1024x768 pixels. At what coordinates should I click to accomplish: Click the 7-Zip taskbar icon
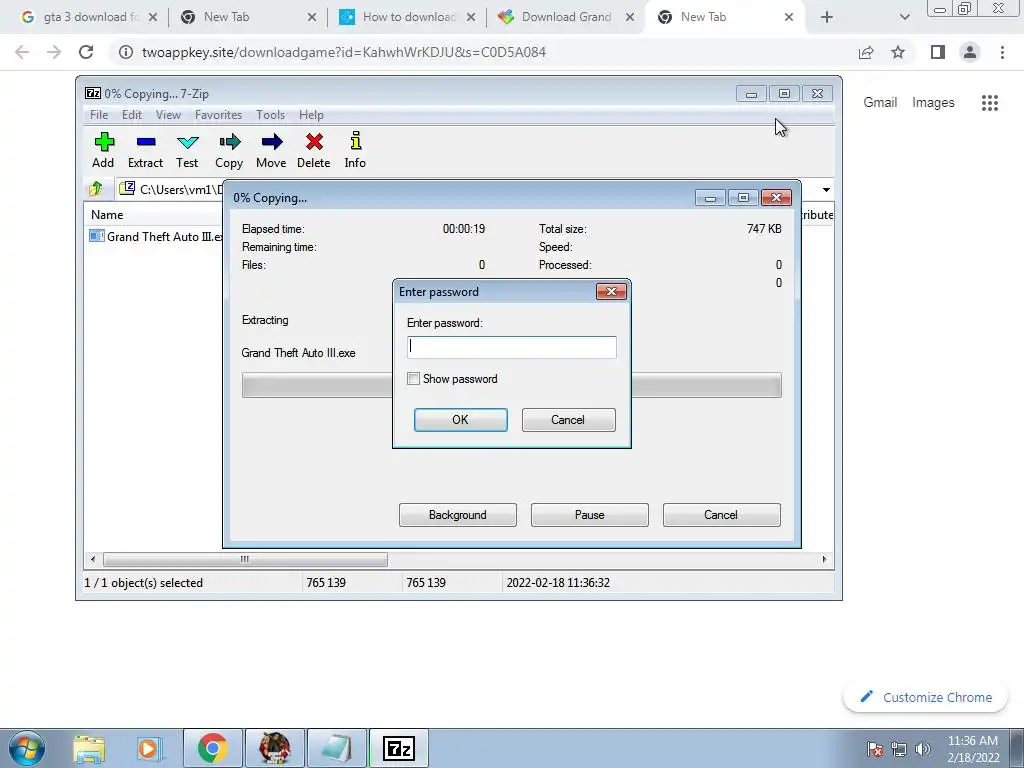pyautogui.click(x=399, y=748)
